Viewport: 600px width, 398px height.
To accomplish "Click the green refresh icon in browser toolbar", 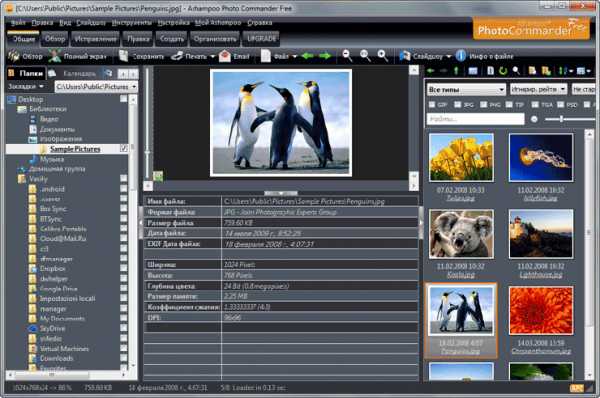I will tap(503, 71).
